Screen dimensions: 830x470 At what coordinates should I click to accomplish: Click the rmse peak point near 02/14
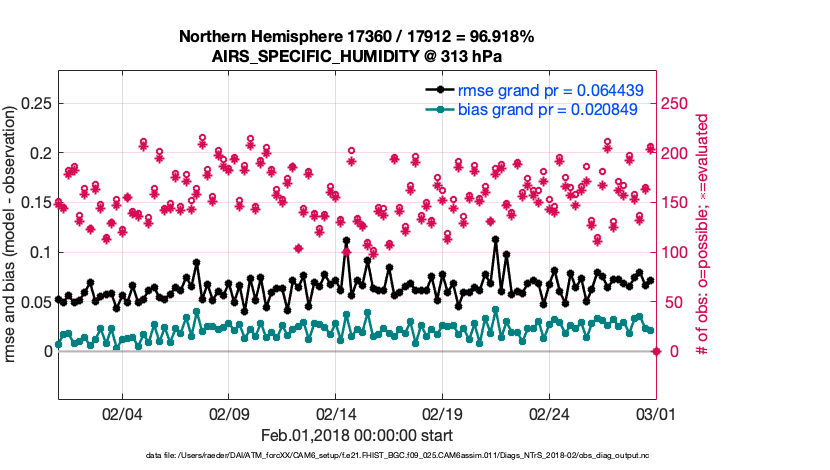(346, 241)
